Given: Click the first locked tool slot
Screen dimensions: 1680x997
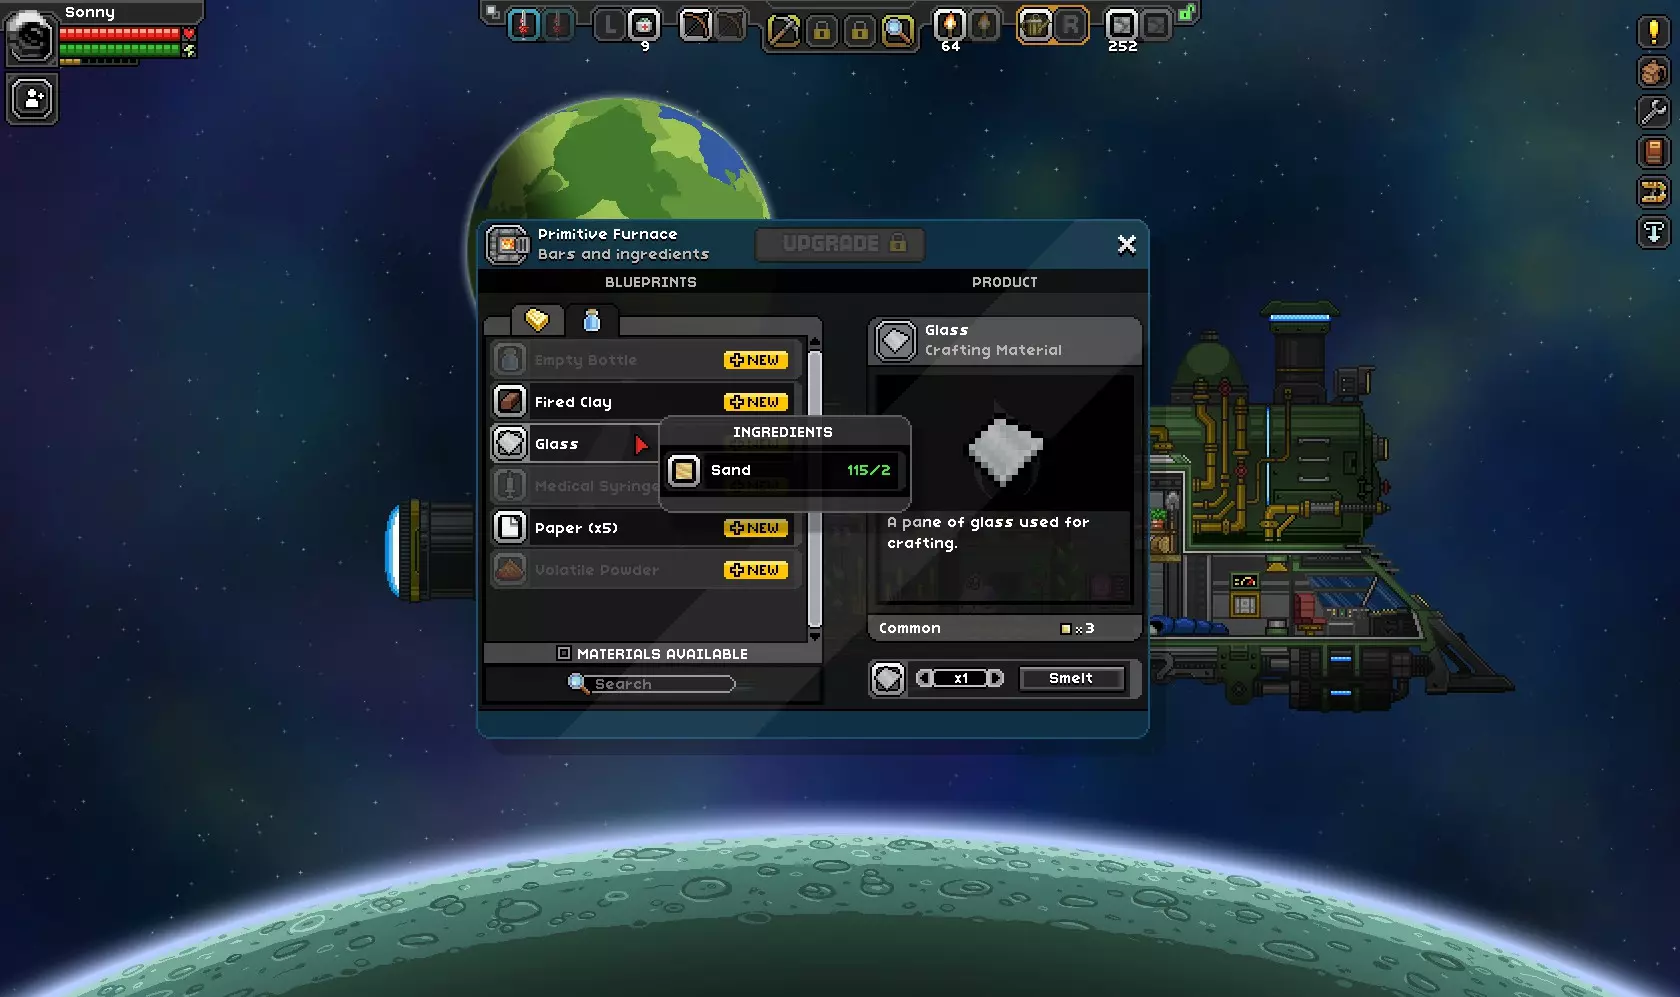Looking at the screenshot, I should (821, 31).
